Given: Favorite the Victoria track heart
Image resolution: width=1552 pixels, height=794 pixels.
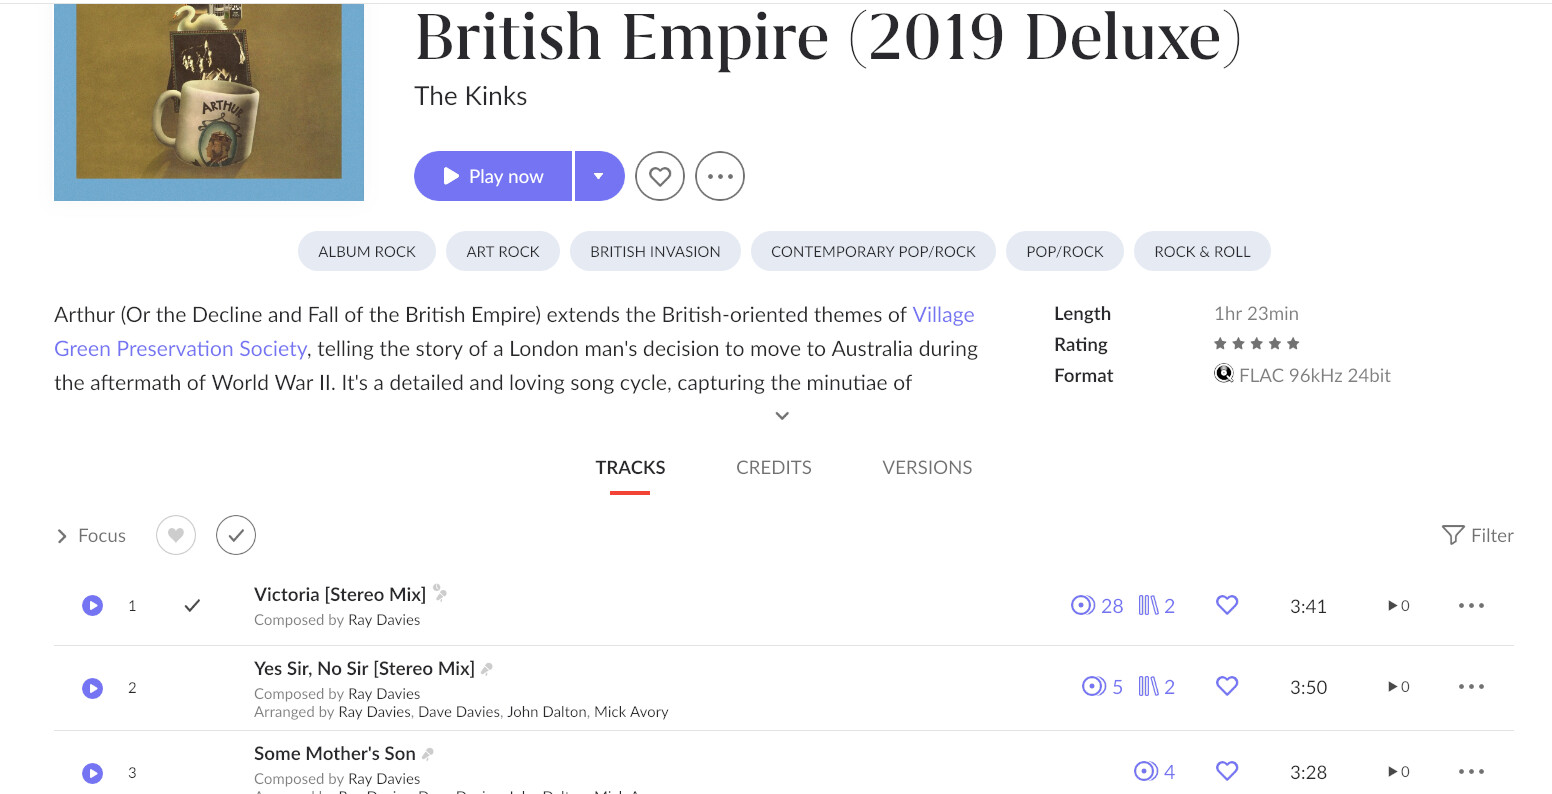Looking at the screenshot, I should coord(1227,605).
